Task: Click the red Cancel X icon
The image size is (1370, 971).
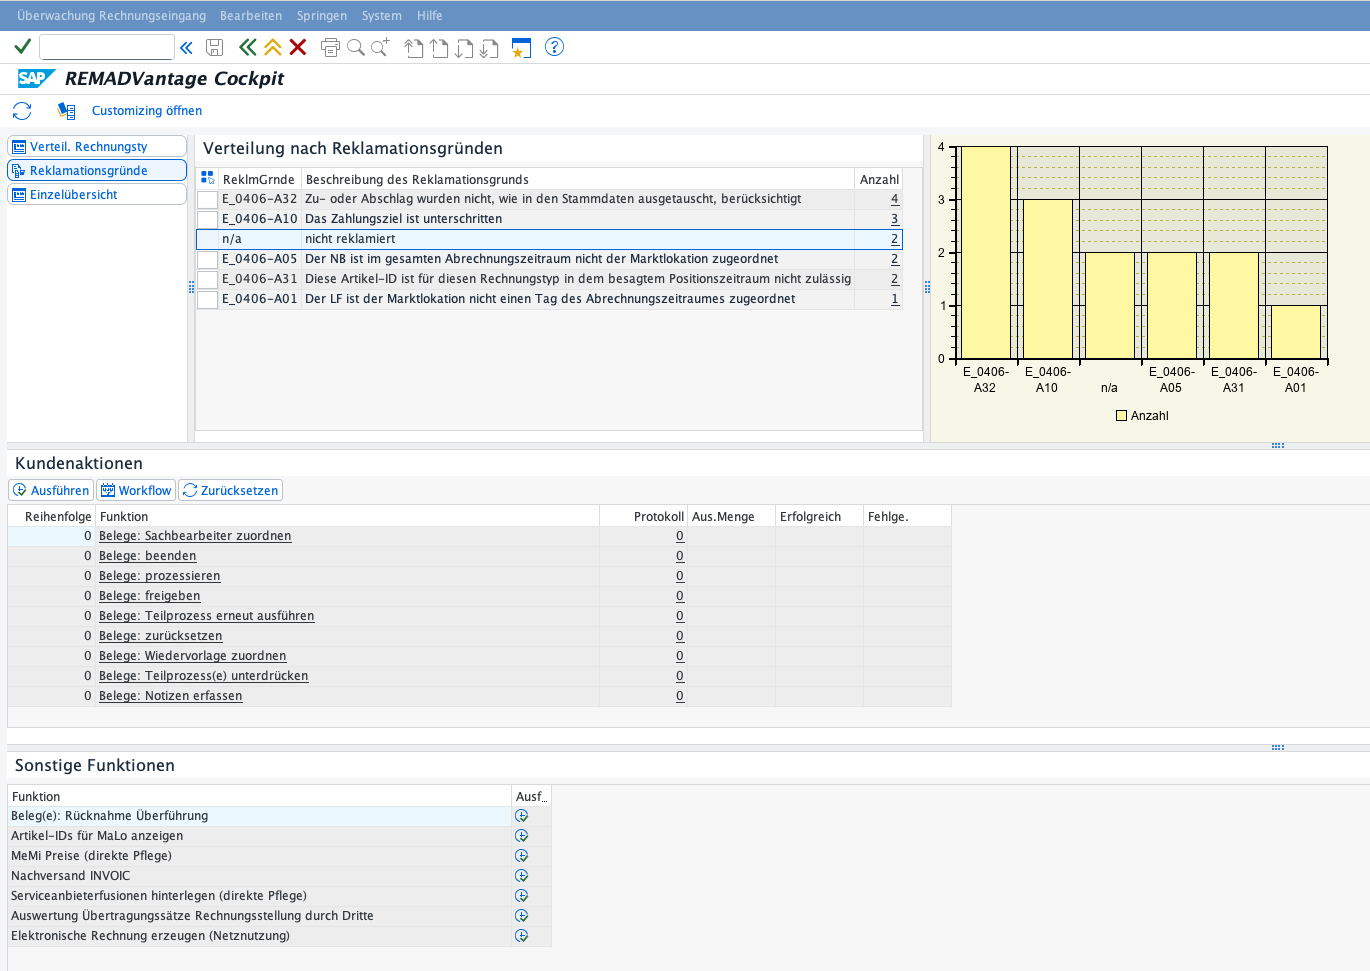Action: point(298,47)
